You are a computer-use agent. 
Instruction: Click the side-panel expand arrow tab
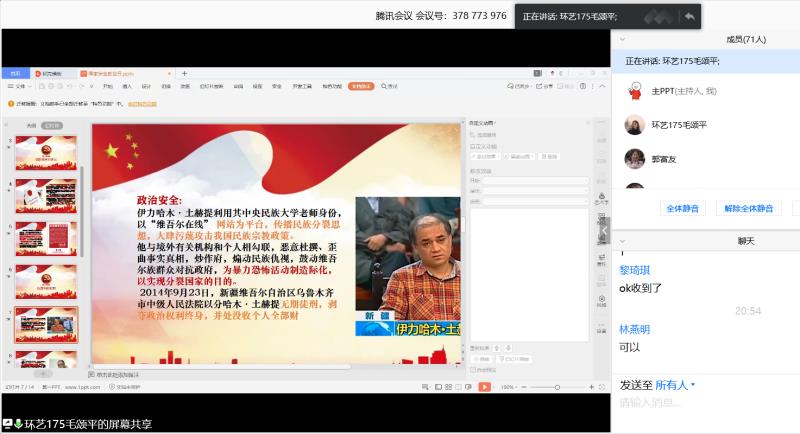pyautogui.click(x=605, y=230)
